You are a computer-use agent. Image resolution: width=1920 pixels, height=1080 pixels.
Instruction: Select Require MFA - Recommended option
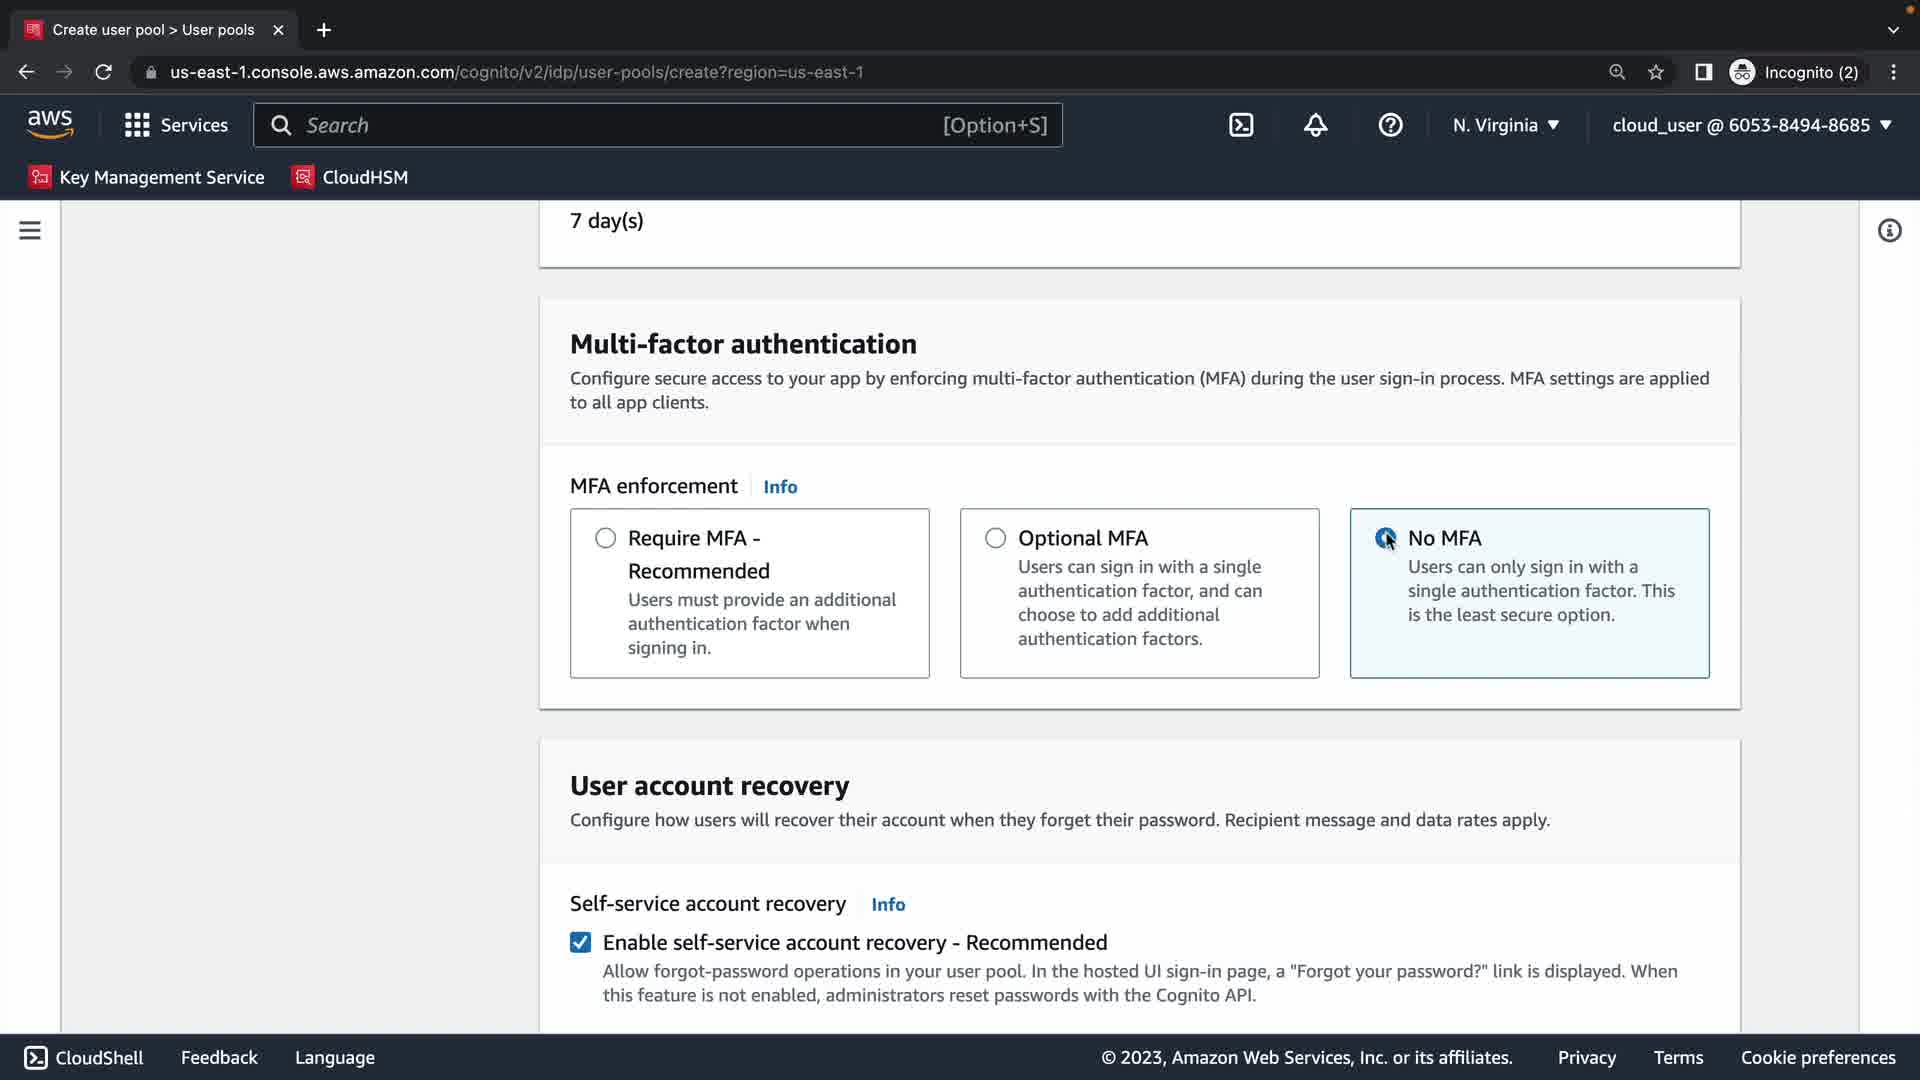tap(605, 538)
